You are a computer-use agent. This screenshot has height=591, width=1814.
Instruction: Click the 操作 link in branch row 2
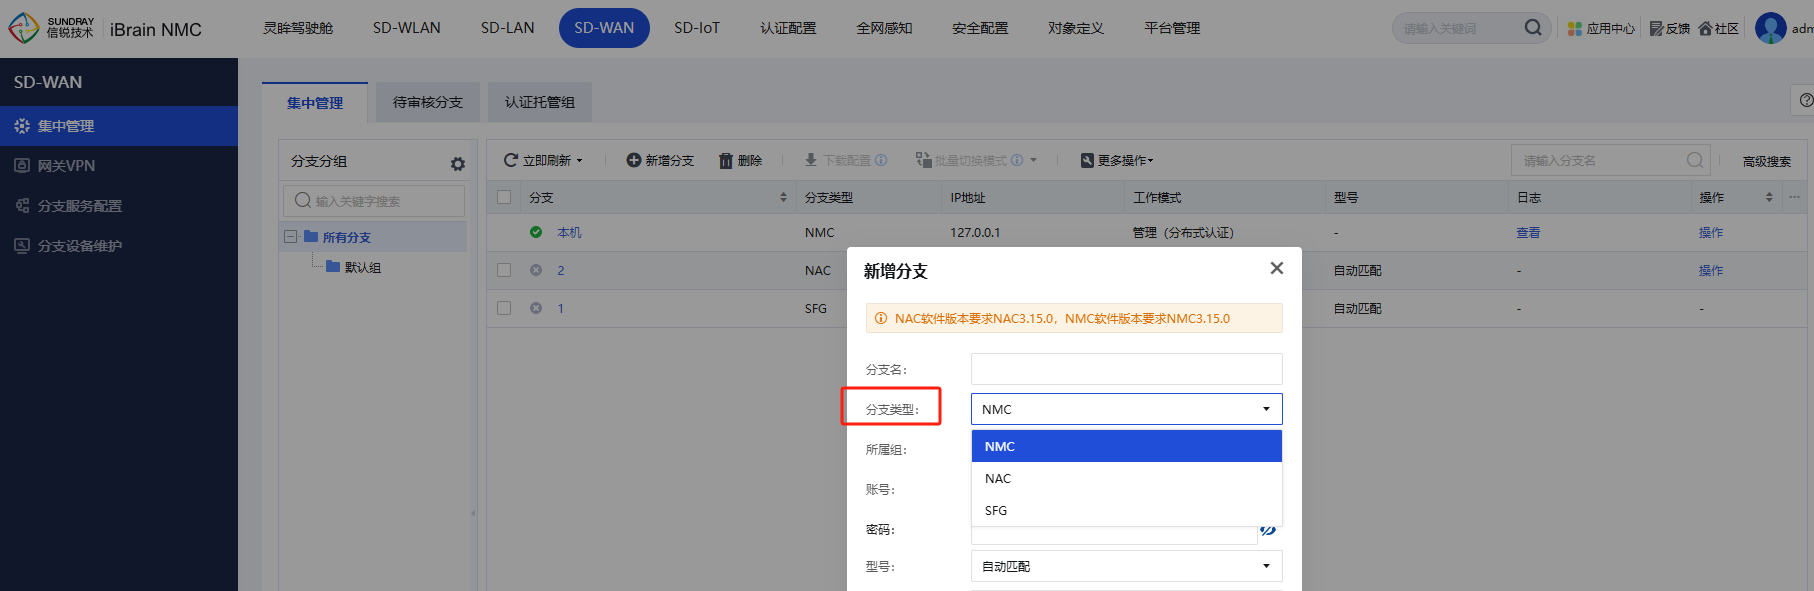point(1711,271)
